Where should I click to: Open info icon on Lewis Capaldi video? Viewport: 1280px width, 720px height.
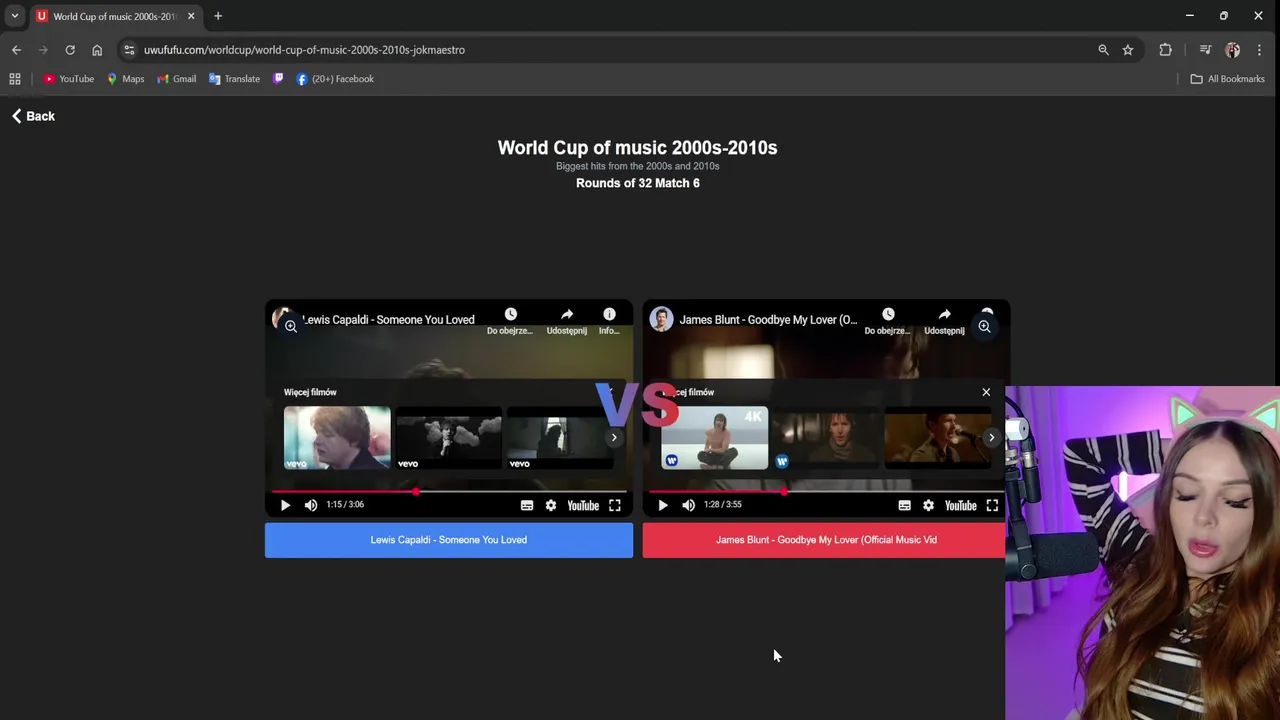[x=609, y=320]
